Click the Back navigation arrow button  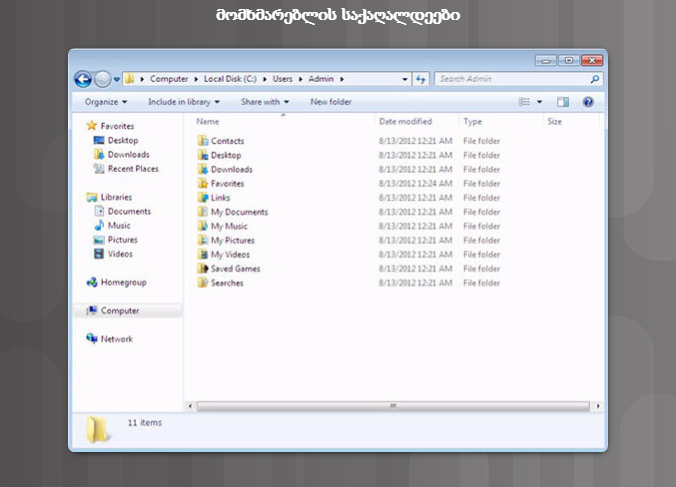coord(83,79)
